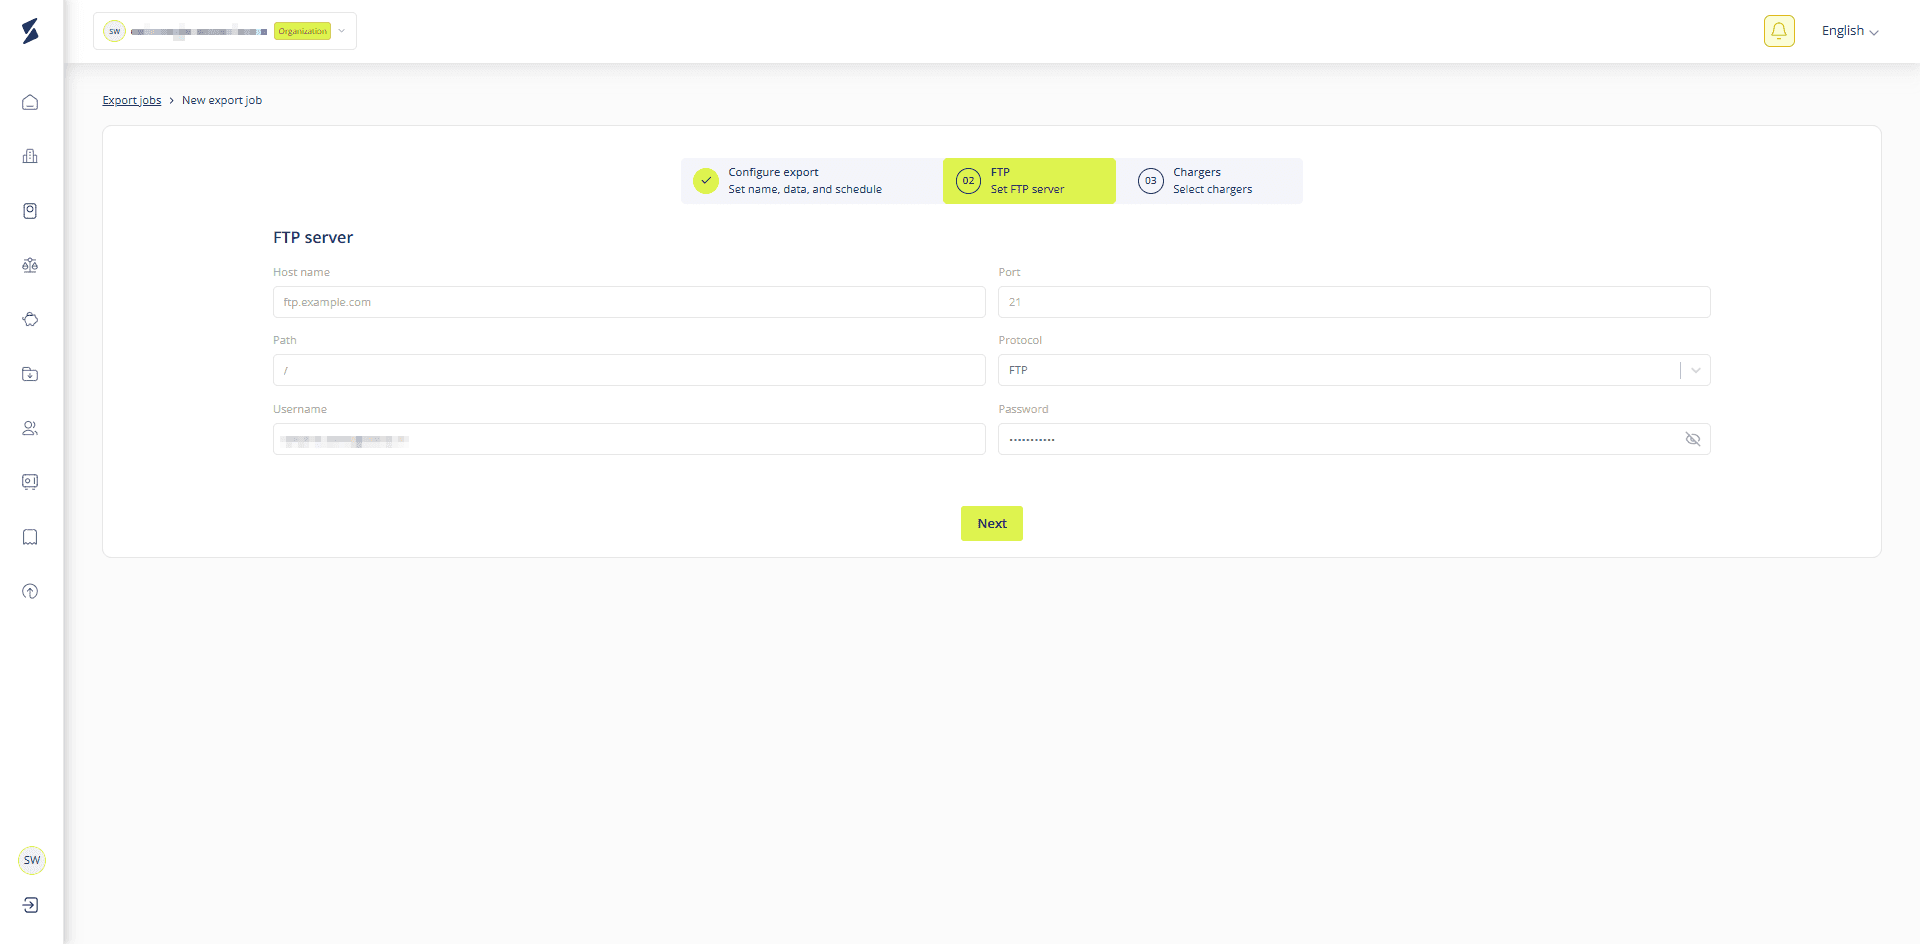This screenshot has width=1920, height=944.
Task: Click the New export job breadcrumb text
Action: pos(222,100)
